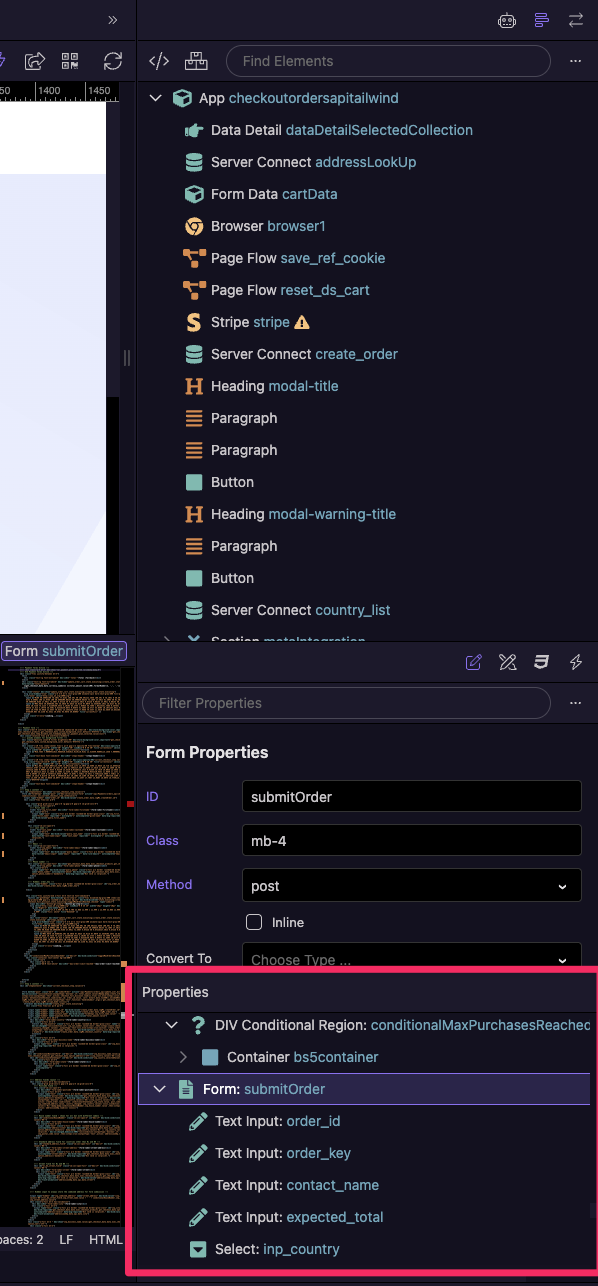Open the CSS styles panel icon

(541, 662)
